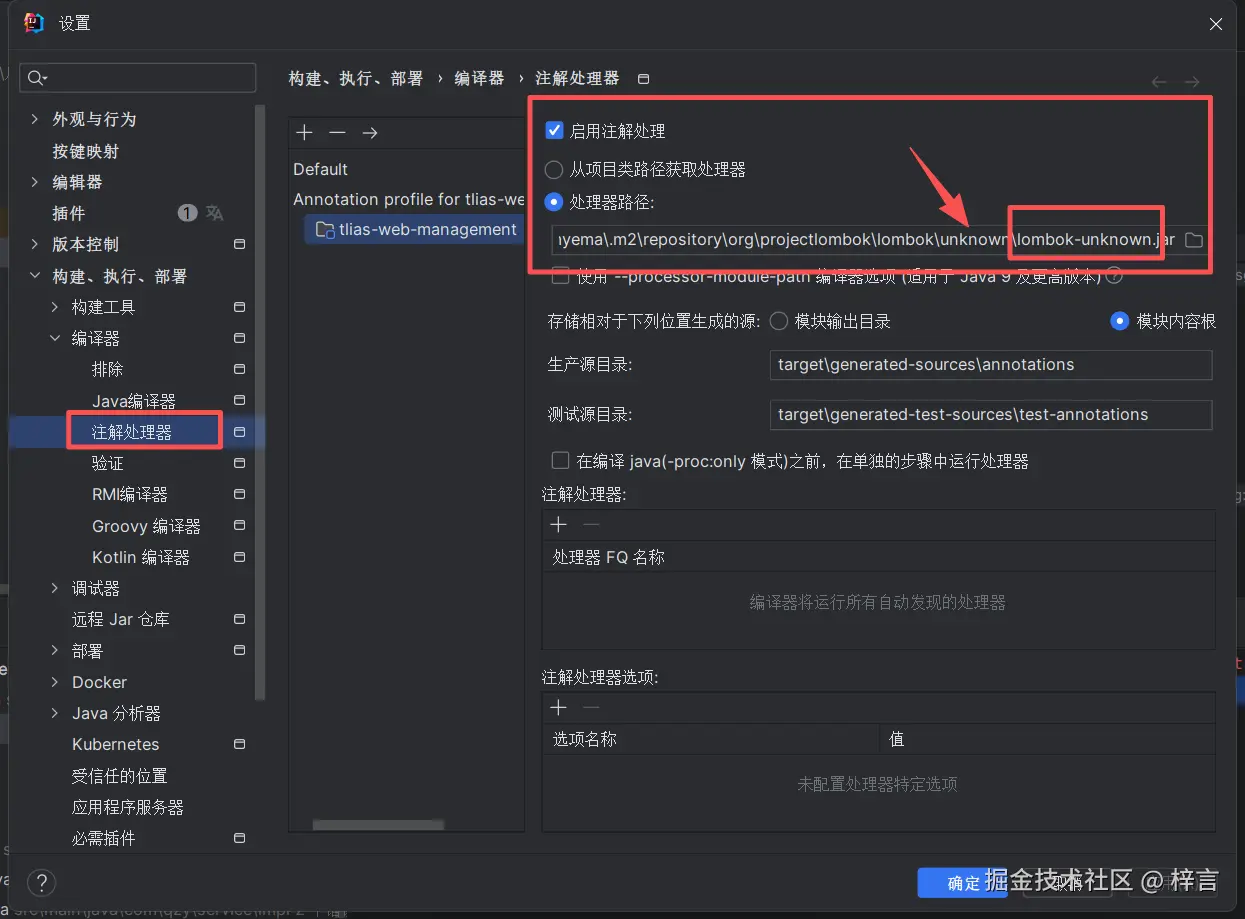Image resolution: width=1245 pixels, height=919 pixels.
Task: Click project-level icon beside Kotlin 编译器
Action: point(239,557)
